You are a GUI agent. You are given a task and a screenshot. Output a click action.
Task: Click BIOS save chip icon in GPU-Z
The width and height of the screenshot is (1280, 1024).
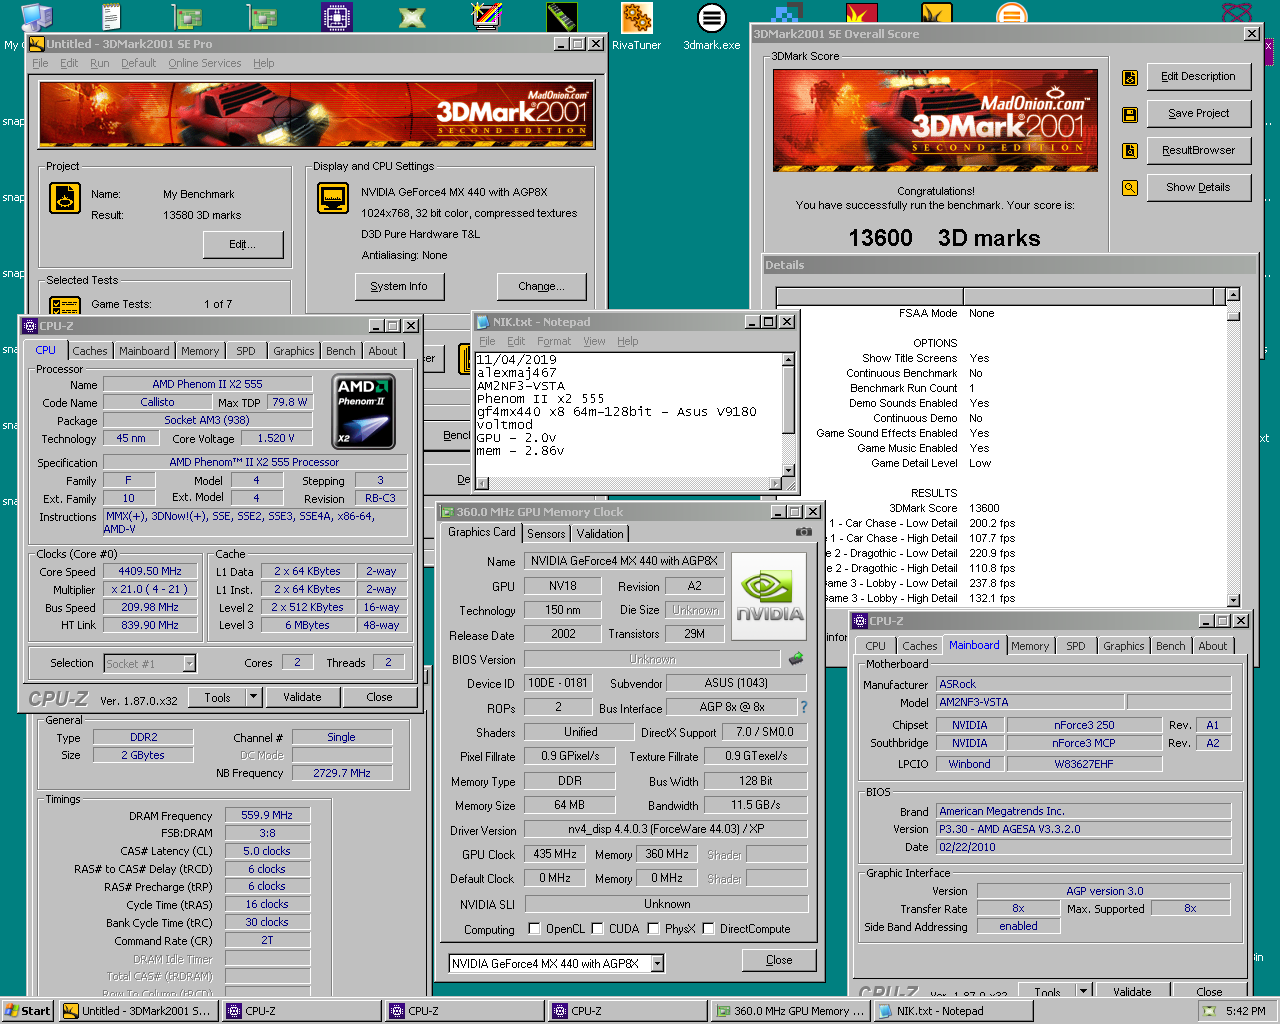tap(796, 659)
